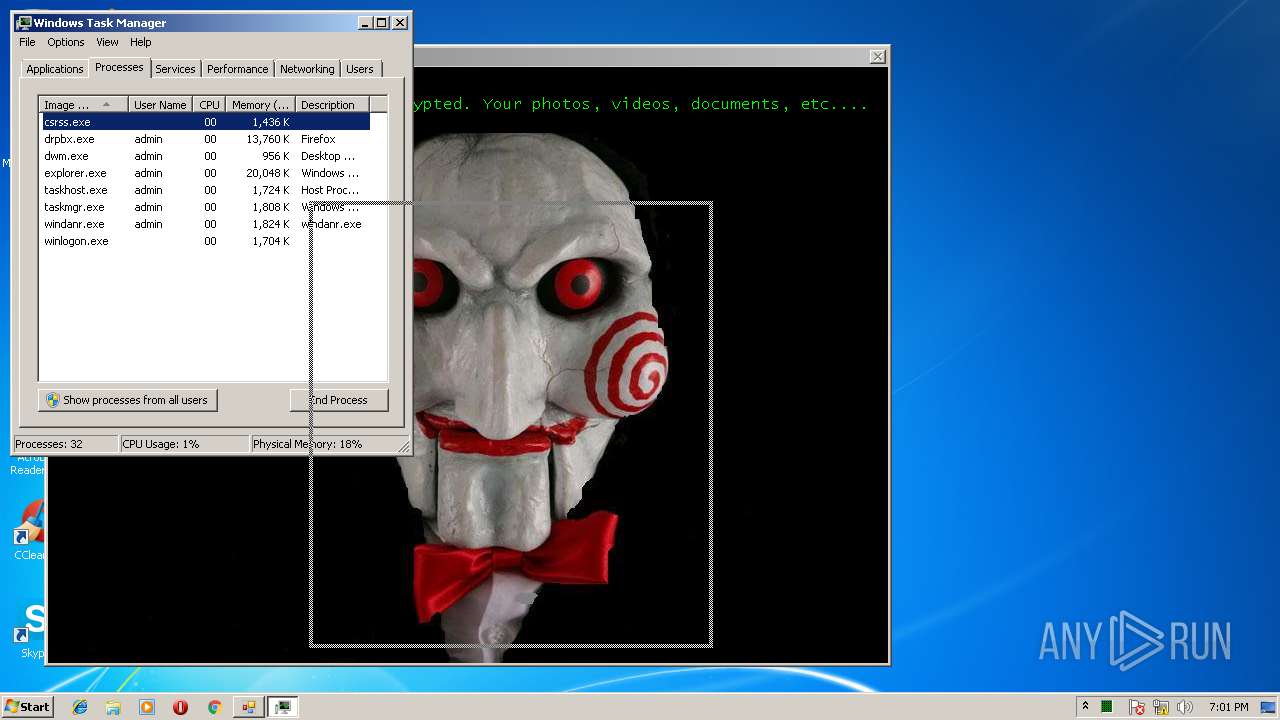
Task: Sort processes by Memory column
Action: pos(260,105)
